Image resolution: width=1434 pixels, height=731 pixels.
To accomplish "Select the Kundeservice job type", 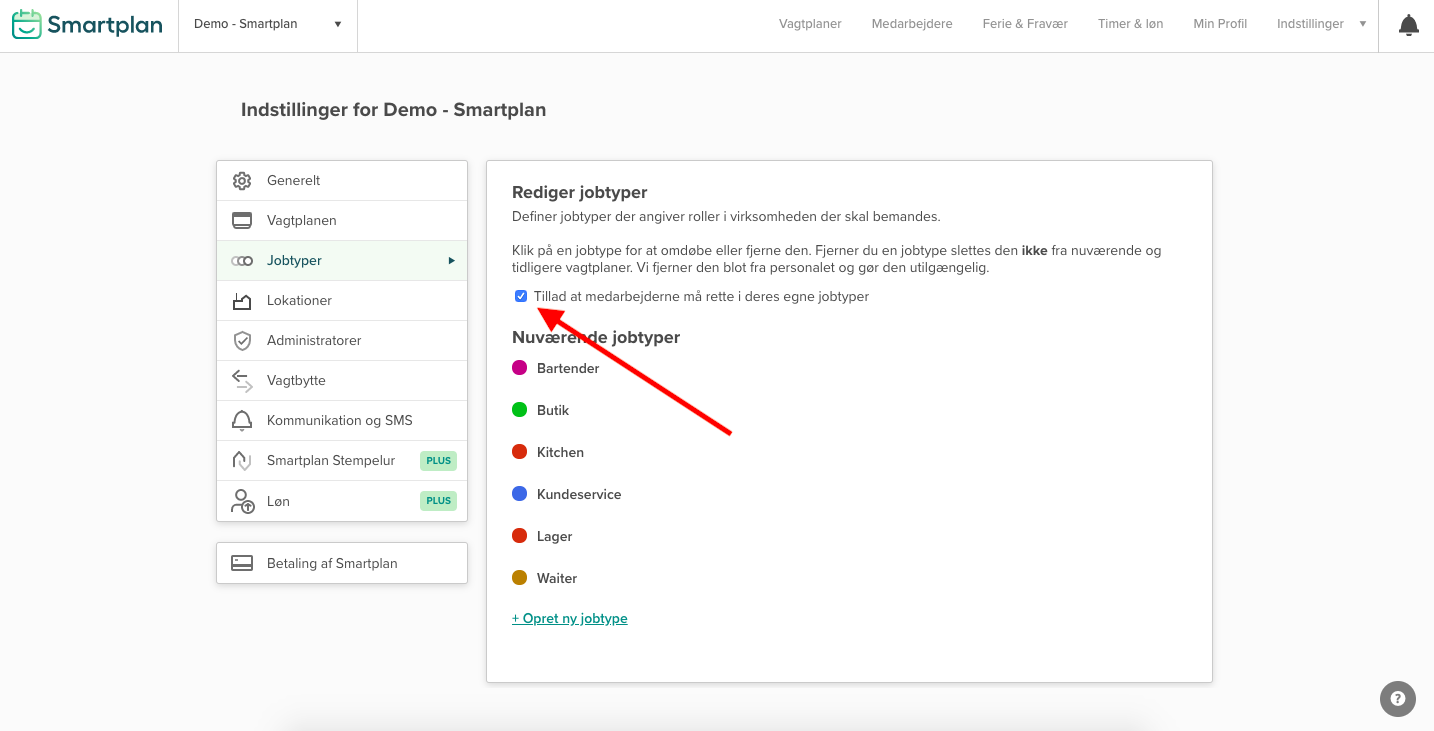I will [578, 494].
